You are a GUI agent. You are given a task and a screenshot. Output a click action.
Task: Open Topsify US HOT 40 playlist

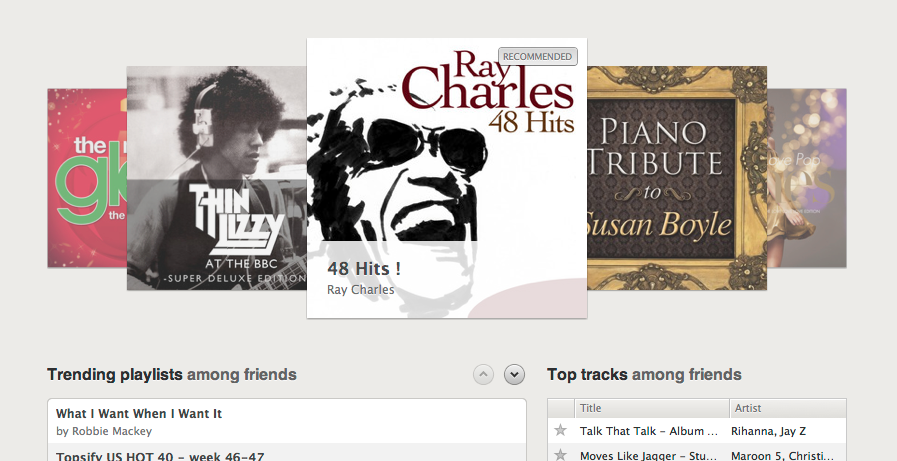coord(160,456)
